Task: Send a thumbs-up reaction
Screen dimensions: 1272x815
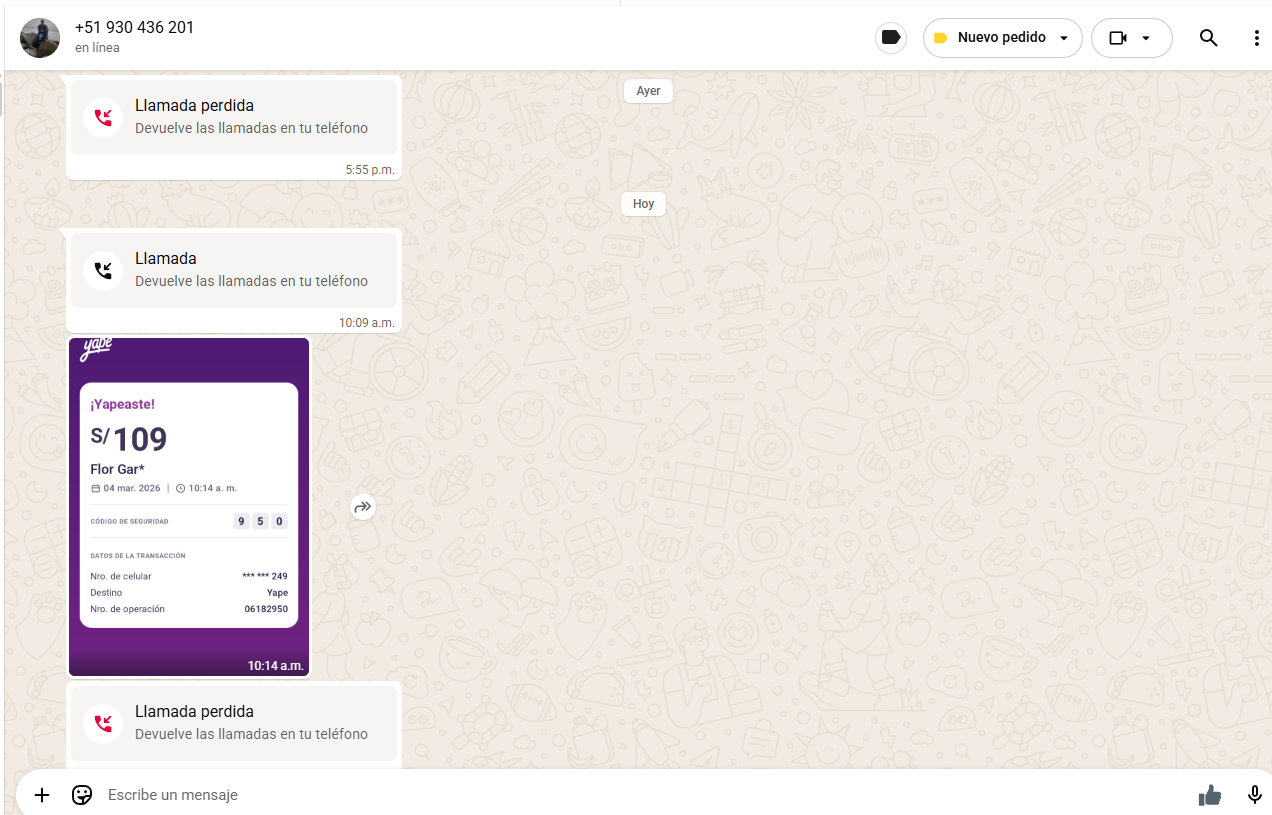Action: tap(1210, 795)
